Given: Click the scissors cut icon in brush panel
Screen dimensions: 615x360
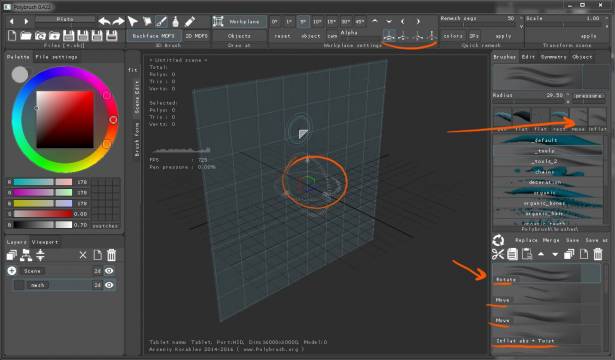Looking at the screenshot, I should tap(498, 254).
